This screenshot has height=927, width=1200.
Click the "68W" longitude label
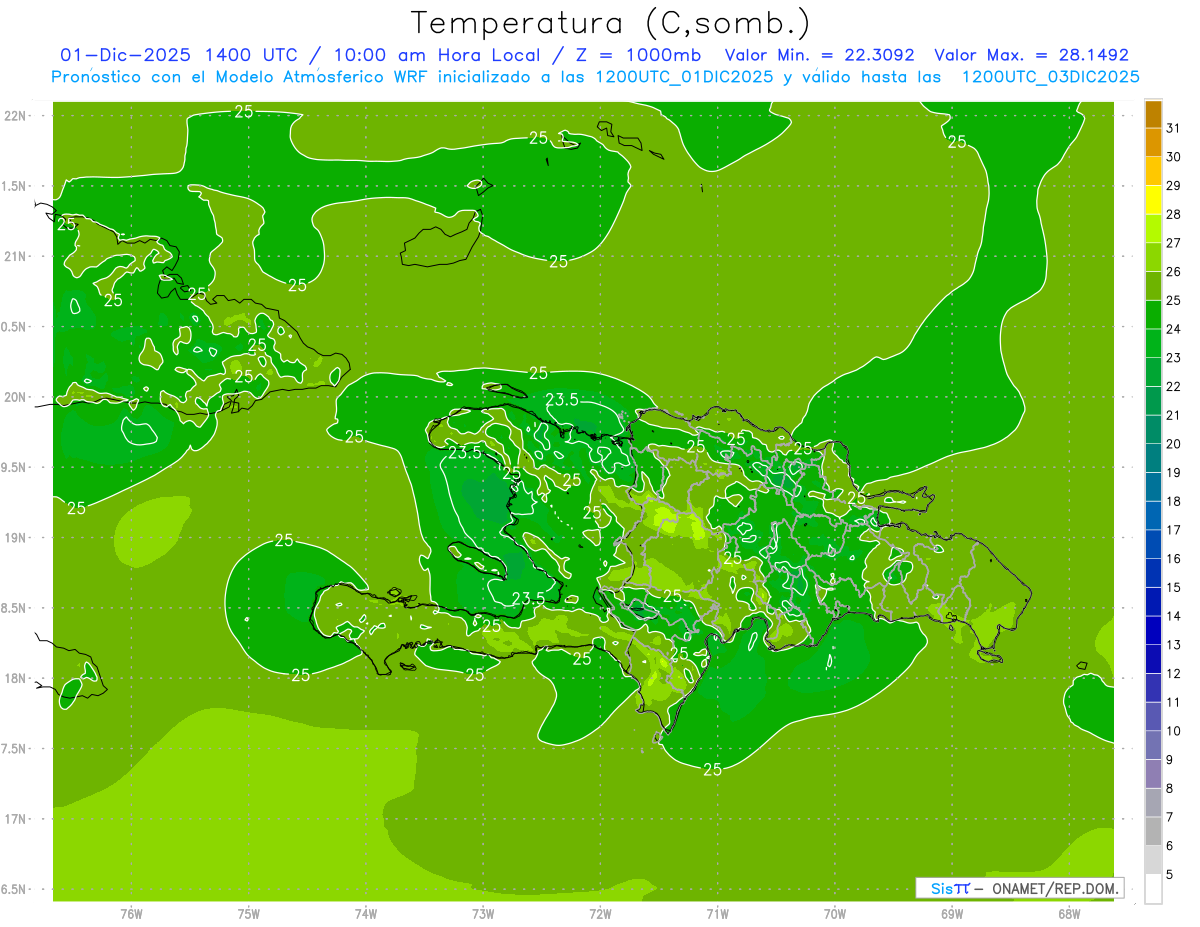[x=1068, y=913]
